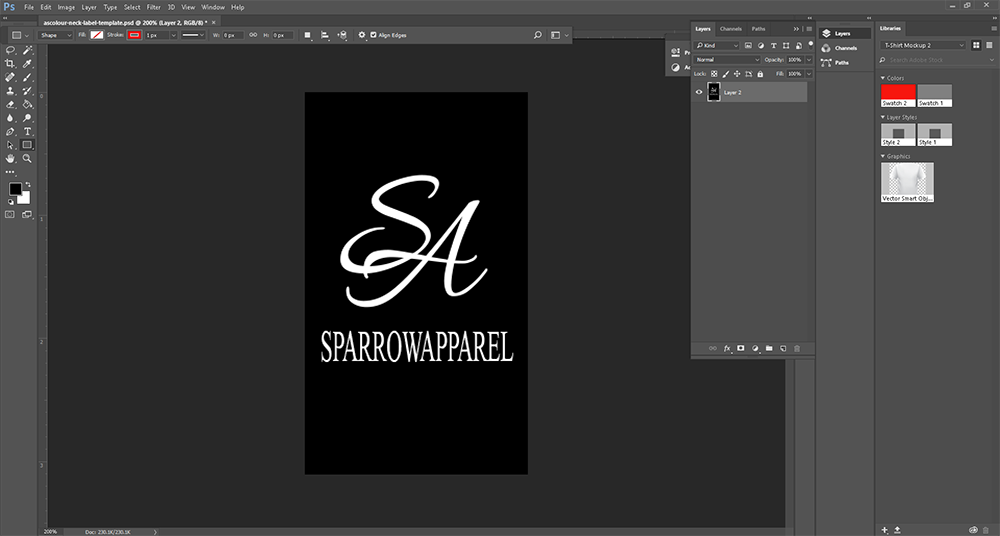Select the red Swatch 2 library color
The width and height of the screenshot is (1000, 536).
tap(898, 95)
